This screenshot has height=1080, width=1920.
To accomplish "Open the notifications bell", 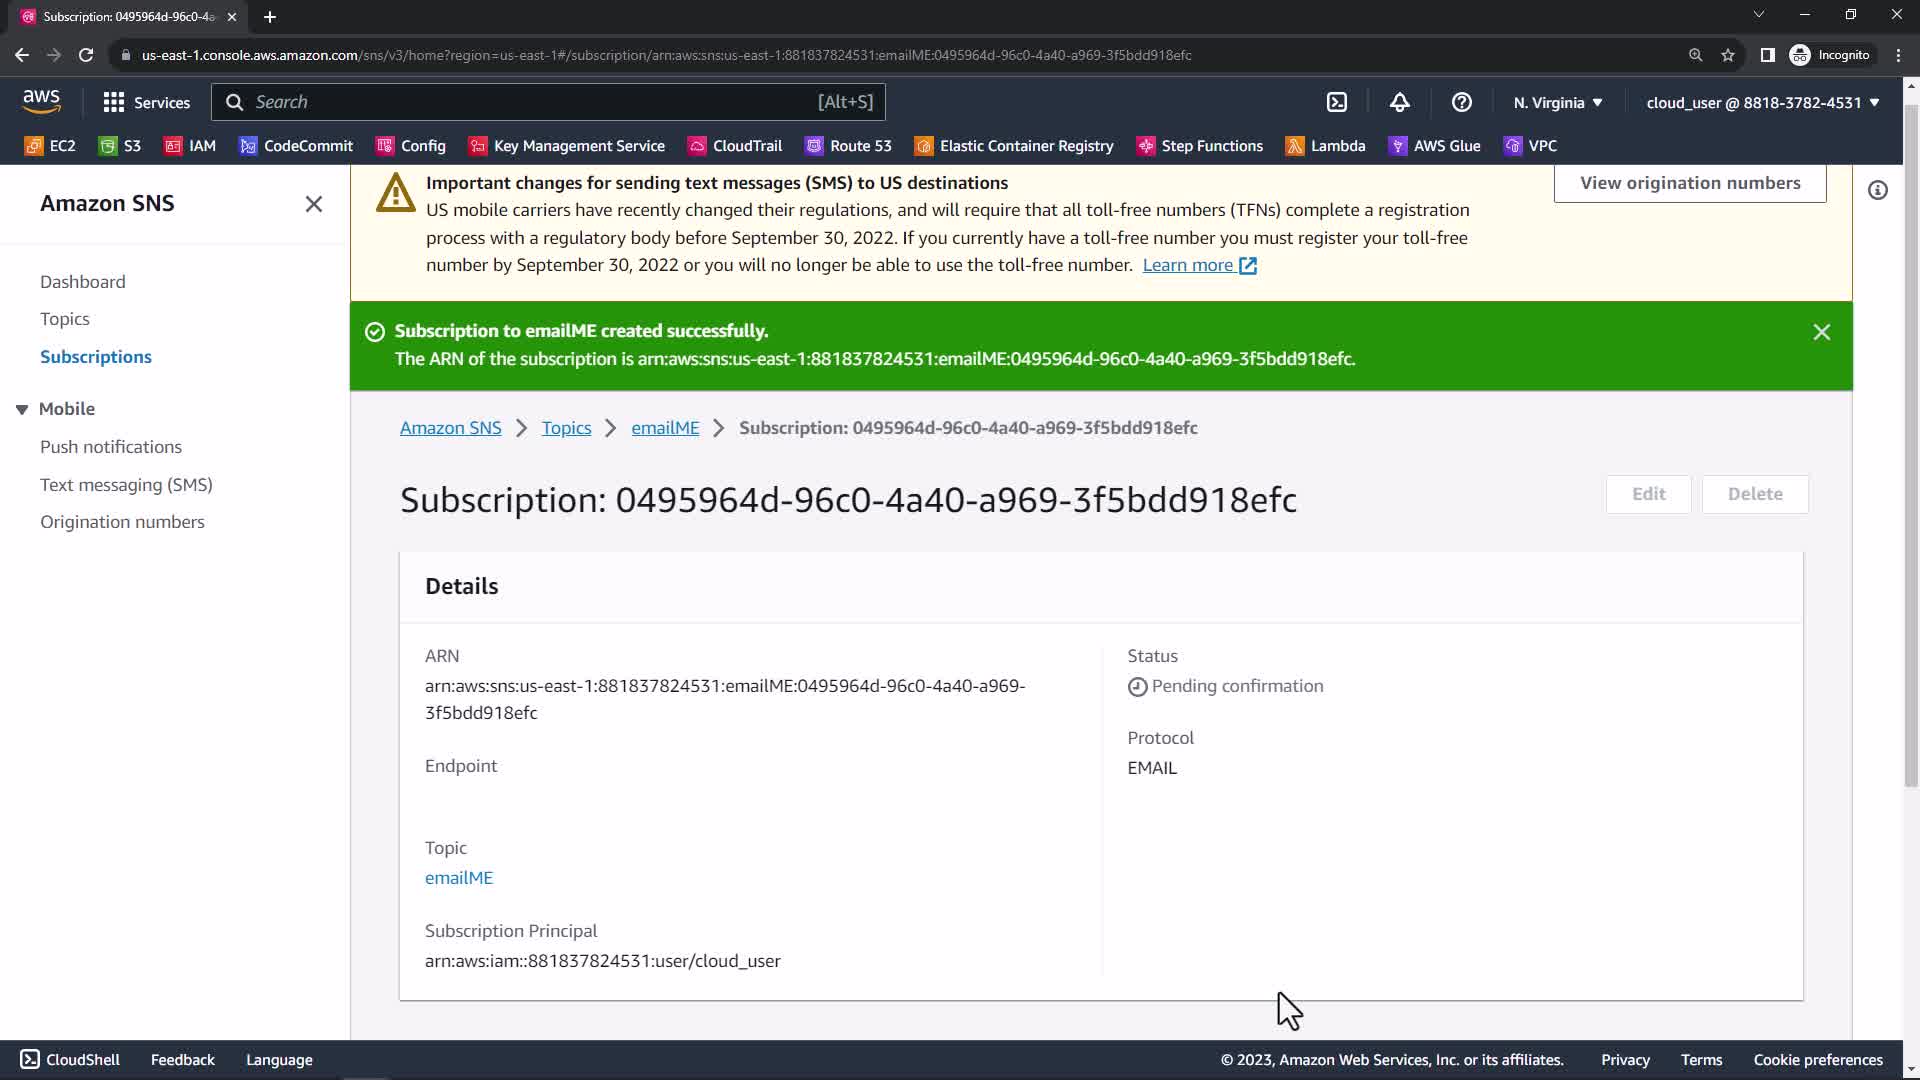I will click(x=1399, y=102).
